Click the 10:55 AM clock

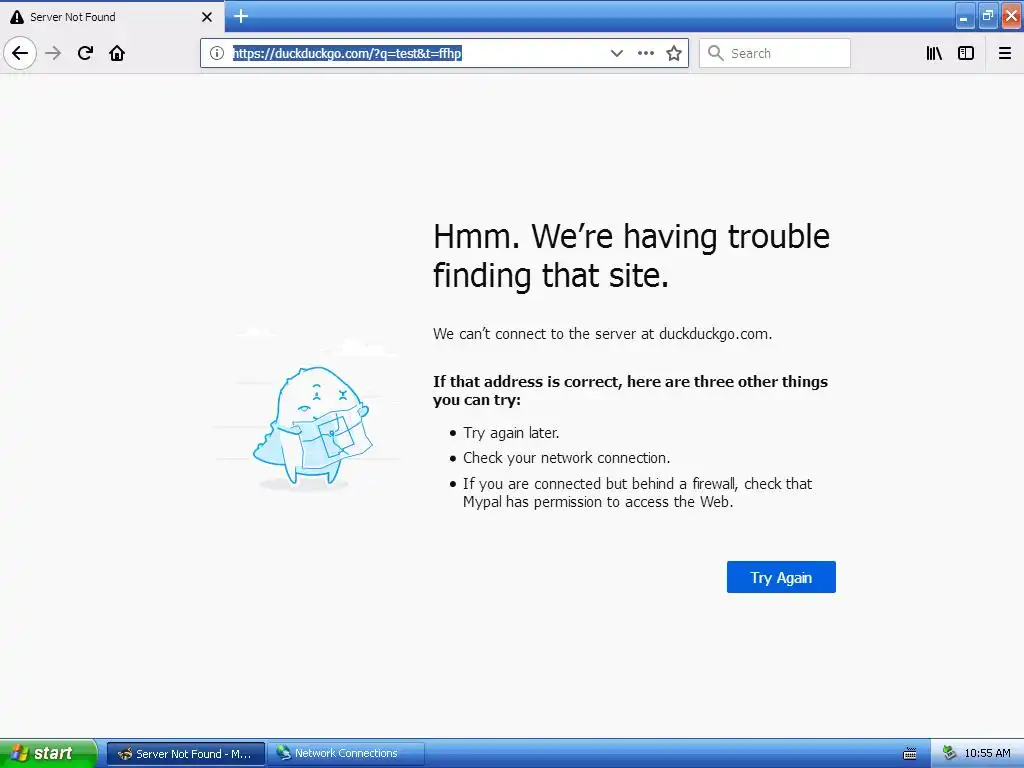[x=987, y=753]
